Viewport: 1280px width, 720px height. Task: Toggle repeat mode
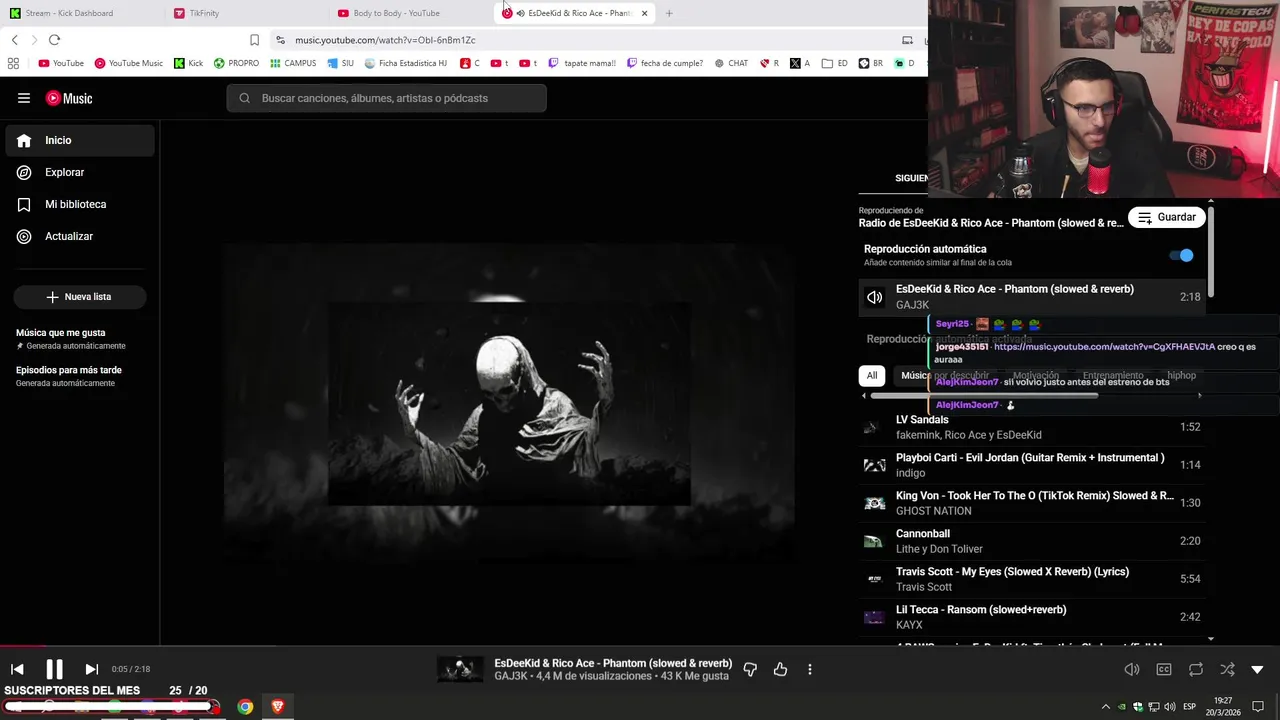pos(1196,669)
